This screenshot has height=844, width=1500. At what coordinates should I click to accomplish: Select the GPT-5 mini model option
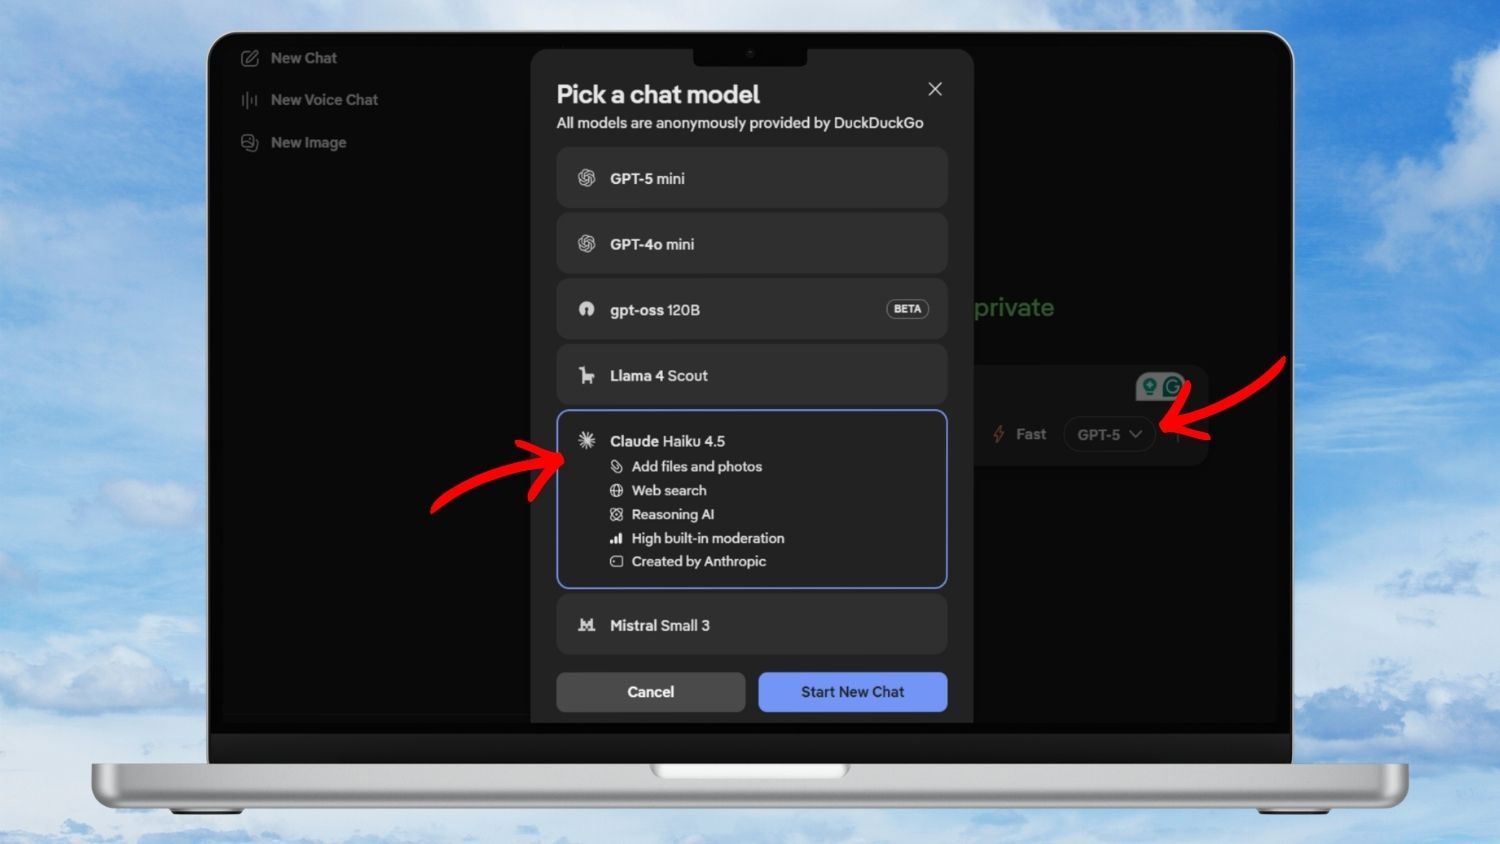coord(752,178)
